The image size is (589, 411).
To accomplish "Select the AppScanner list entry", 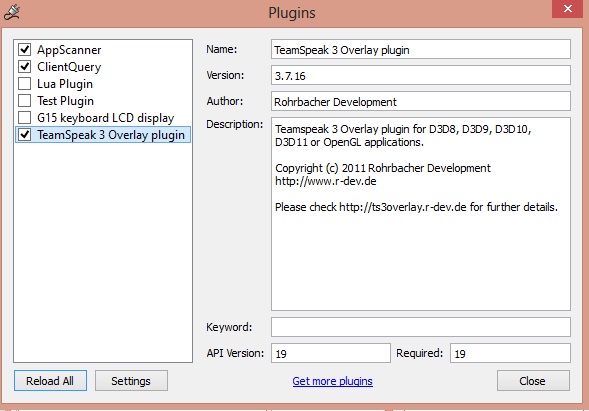I will pyautogui.click(x=69, y=50).
